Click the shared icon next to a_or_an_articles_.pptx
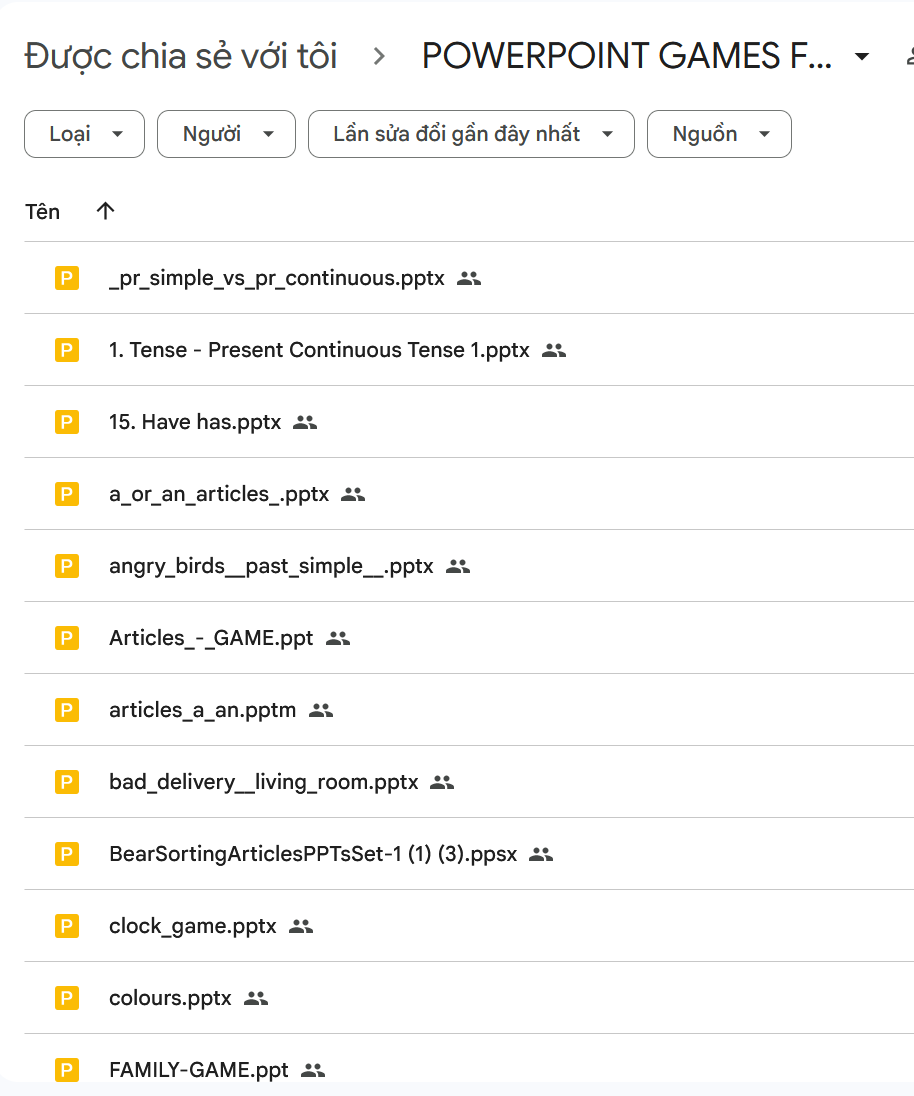914x1096 pixels. [x=353, y=494]
